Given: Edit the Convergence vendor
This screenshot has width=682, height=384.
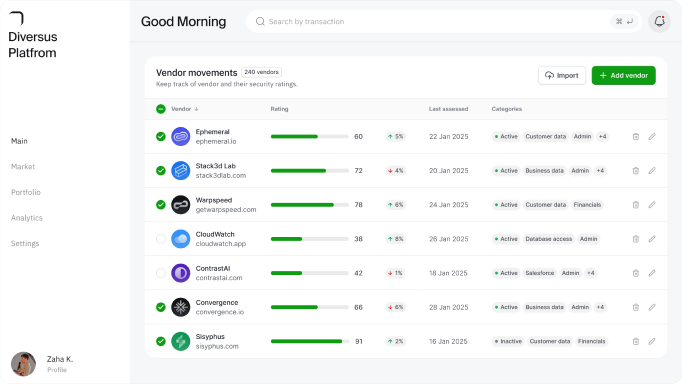Looking at the screenshot, I should (x=652, y=307).
